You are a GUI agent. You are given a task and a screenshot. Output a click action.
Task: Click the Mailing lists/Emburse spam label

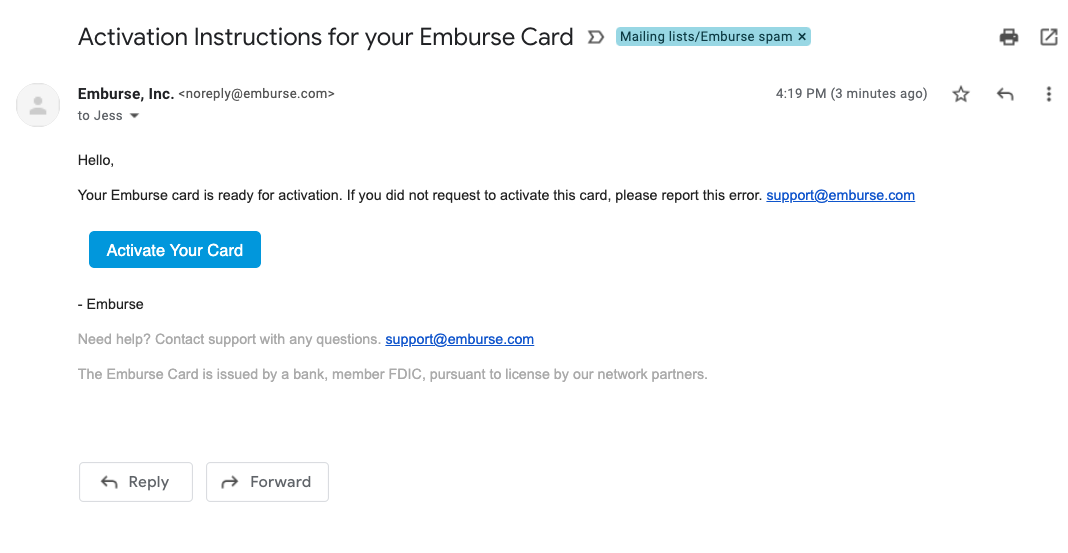[x=706, y=37]
